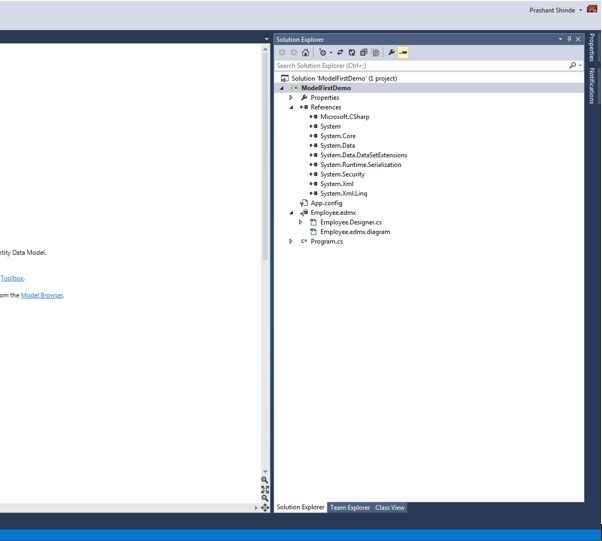Select the Employee.edmx file
Viewport: 602px width, 541px height.
tap(333, 213)
